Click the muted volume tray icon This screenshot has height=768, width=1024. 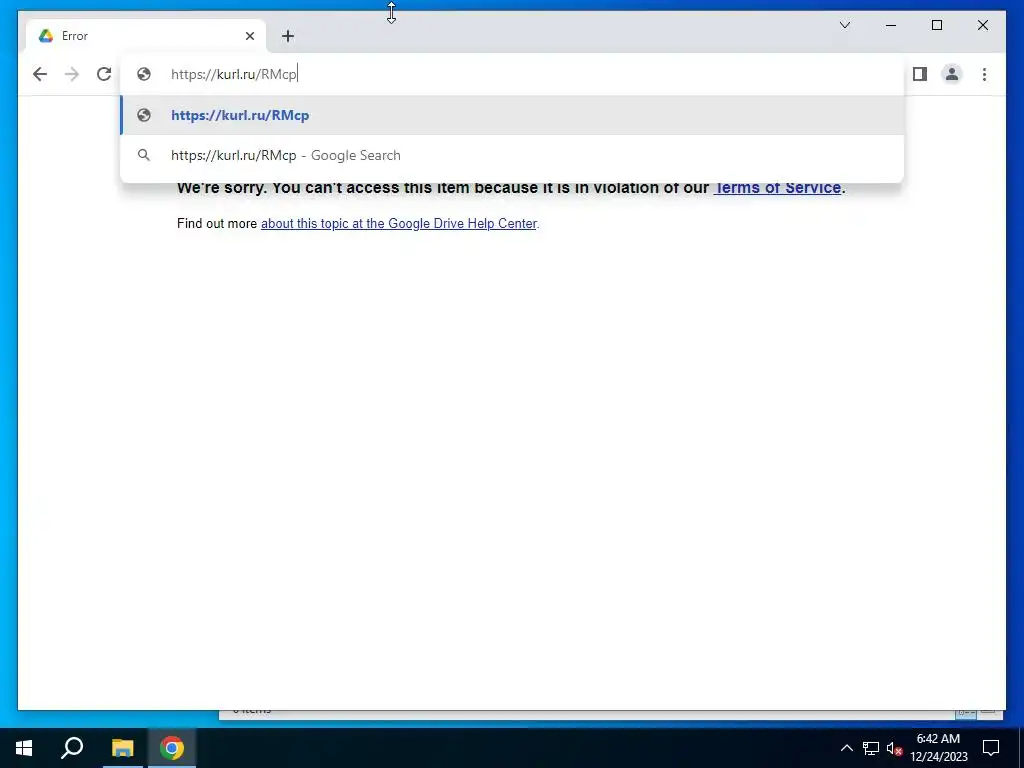pyautogui.click(x=894, y=748)
